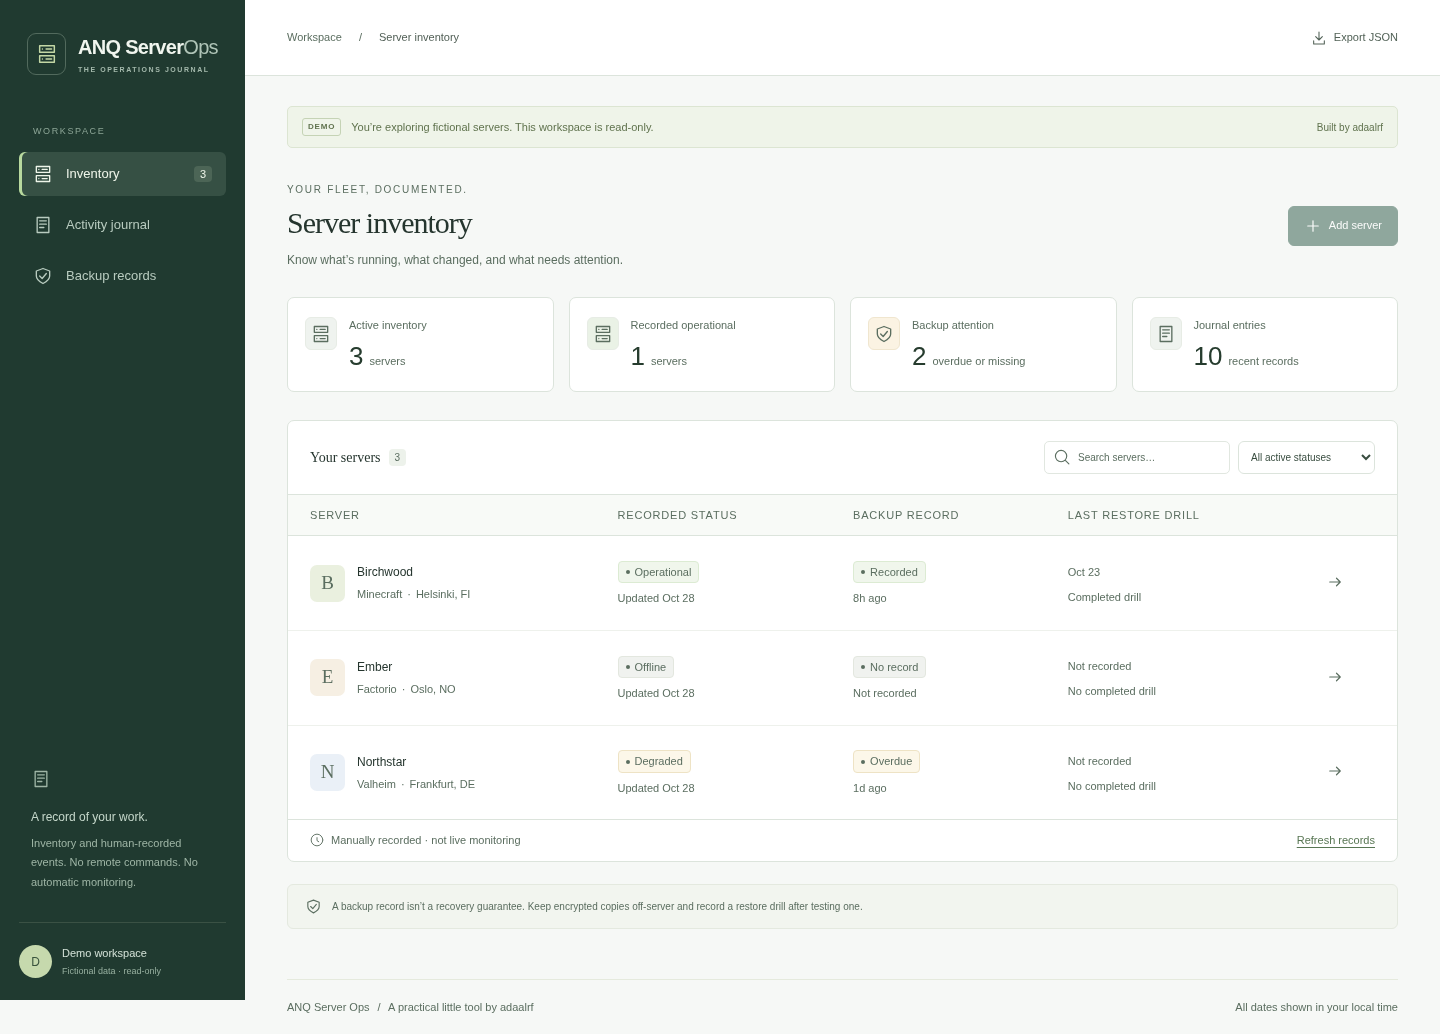Screen dimensions: 1440x1034
Task: Click the Recorded Status column header
Action: 677,515
